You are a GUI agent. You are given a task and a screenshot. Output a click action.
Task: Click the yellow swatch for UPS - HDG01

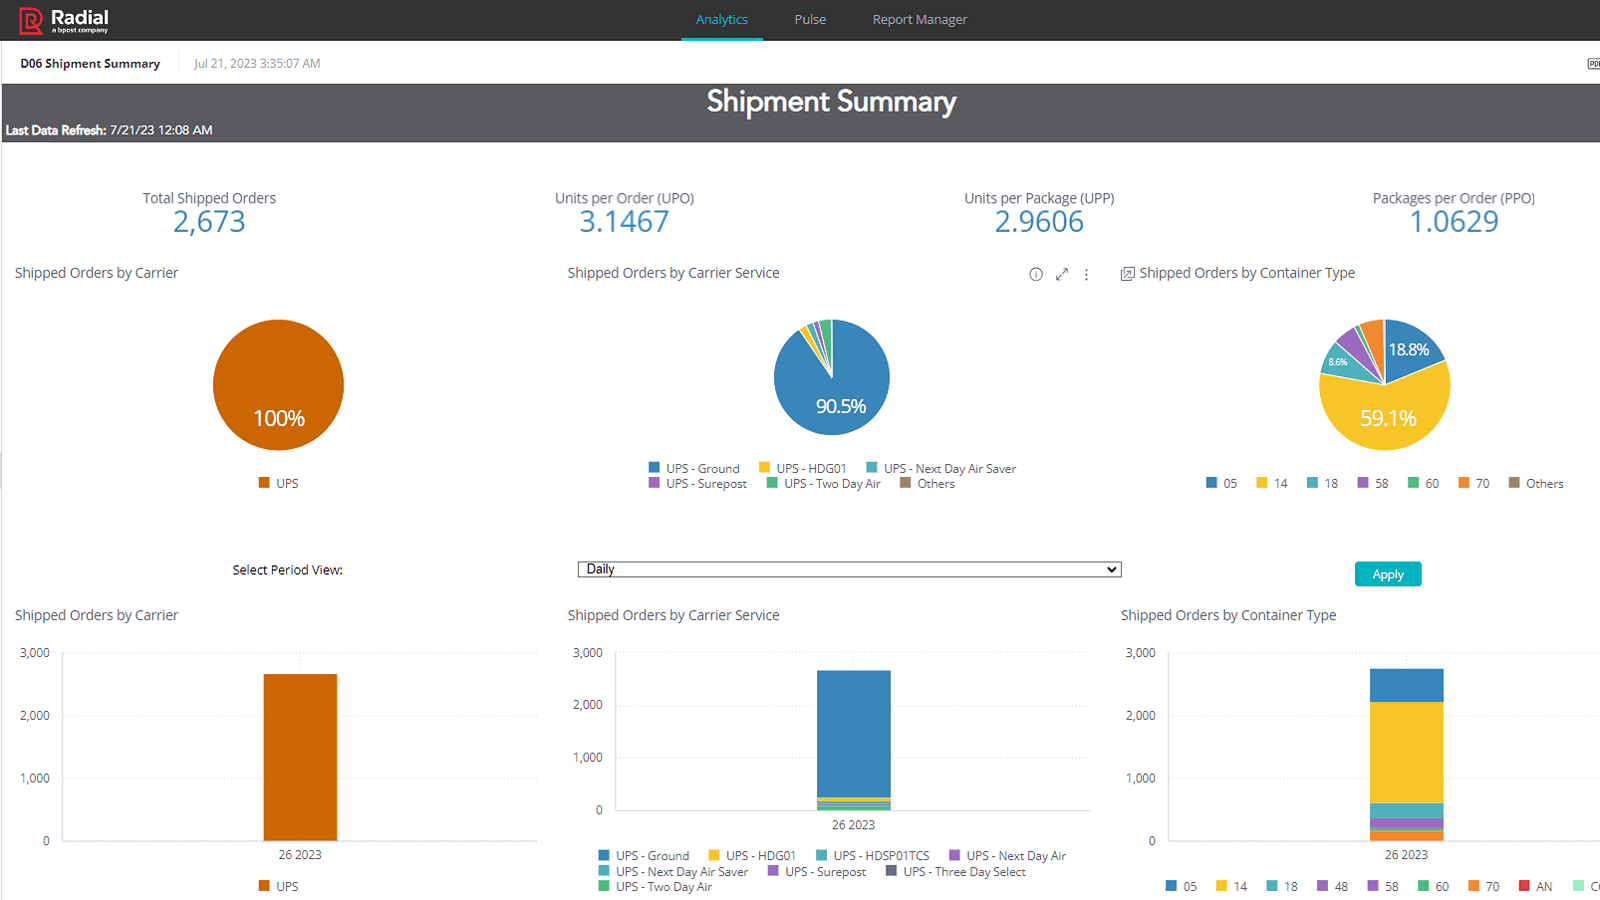coord(765,467)
